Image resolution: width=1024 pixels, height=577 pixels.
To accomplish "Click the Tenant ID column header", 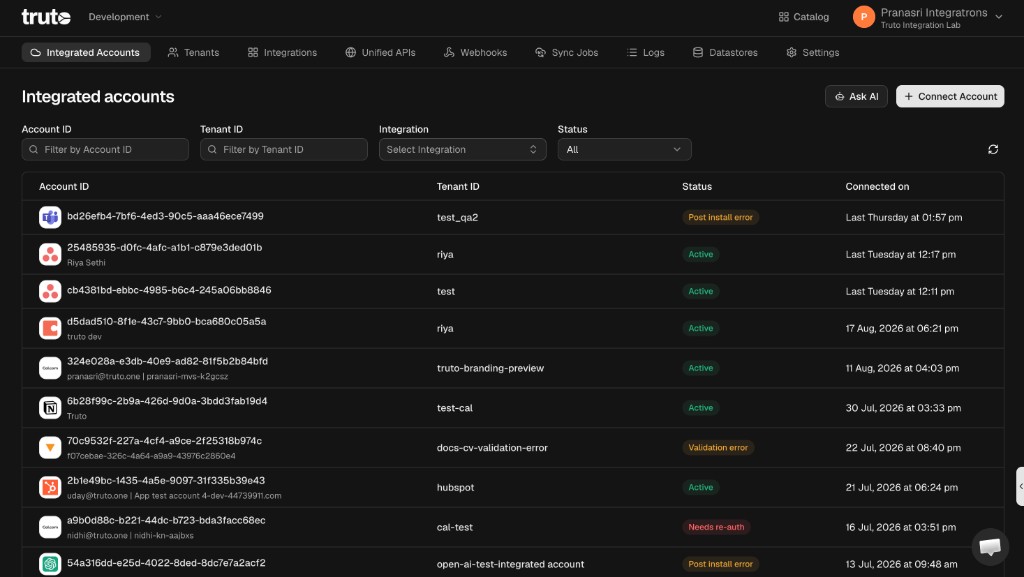I will click(458, 187).
